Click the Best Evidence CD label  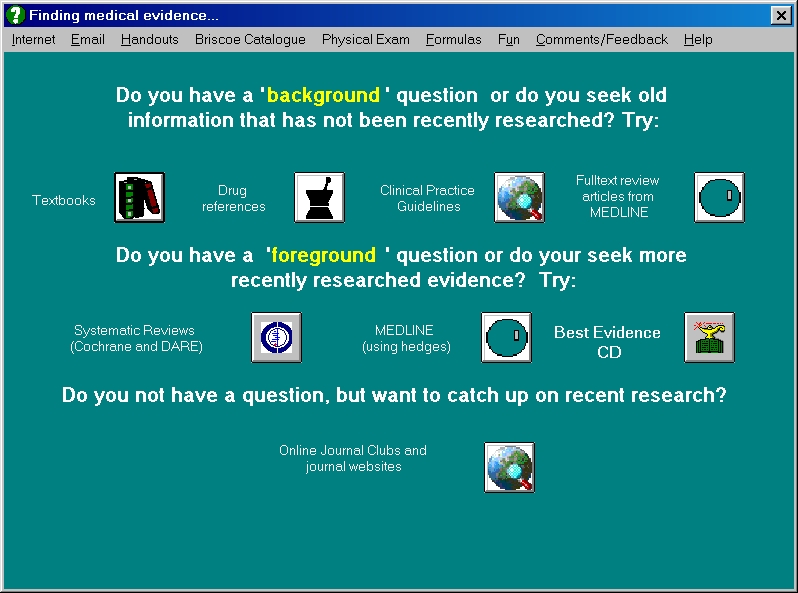coord(607,342)
